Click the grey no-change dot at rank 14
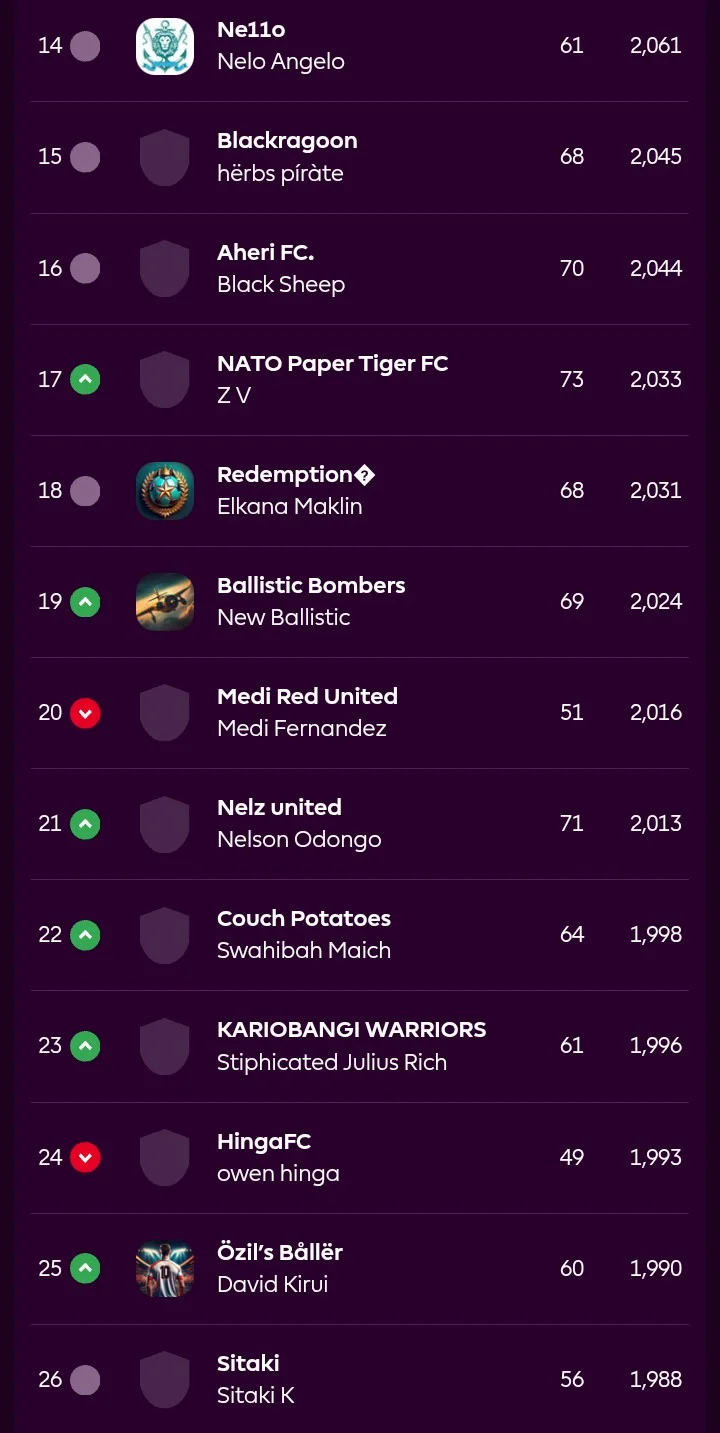The height and width of the screenshot is (1433, 720). pyautogui.click(x=85, y=46)
